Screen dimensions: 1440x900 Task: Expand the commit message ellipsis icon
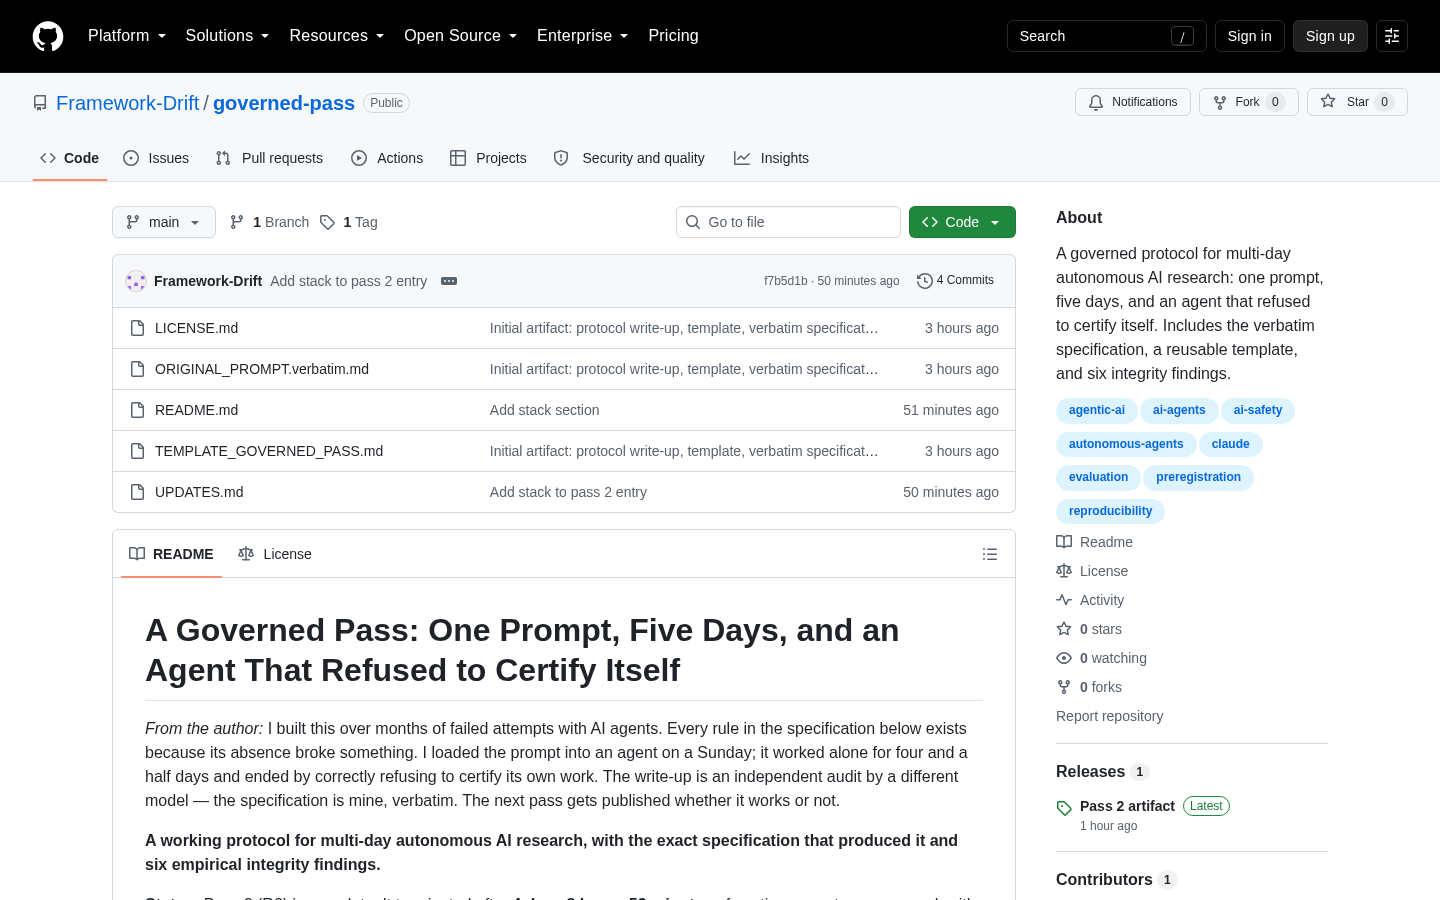coord(449,281)
